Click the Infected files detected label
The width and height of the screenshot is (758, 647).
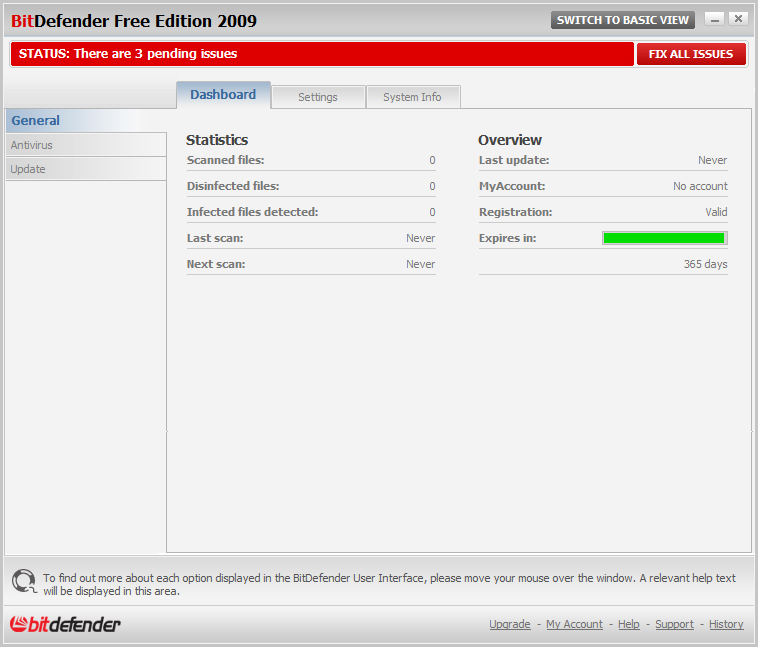[252, 212]
